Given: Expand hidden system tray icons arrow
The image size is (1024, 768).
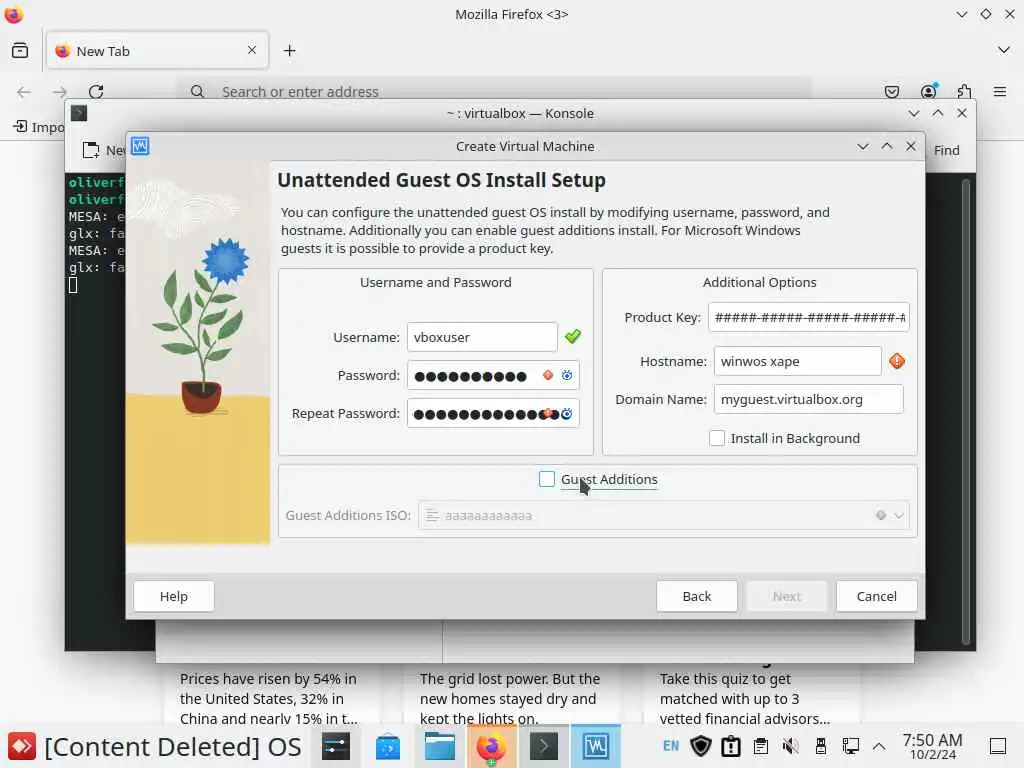Looking at the screenshot, I should tap(879, 746).
